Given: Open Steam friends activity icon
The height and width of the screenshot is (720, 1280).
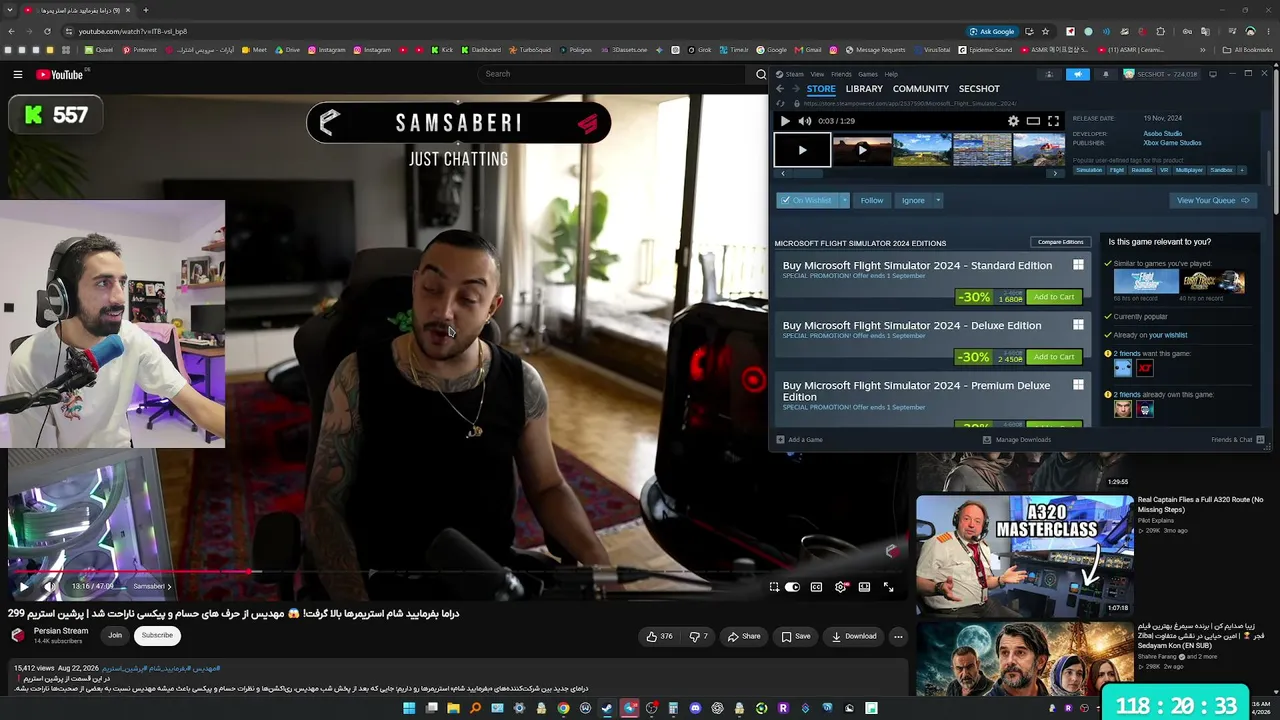Looking at the screenshot, I should tap(1049, 74).
